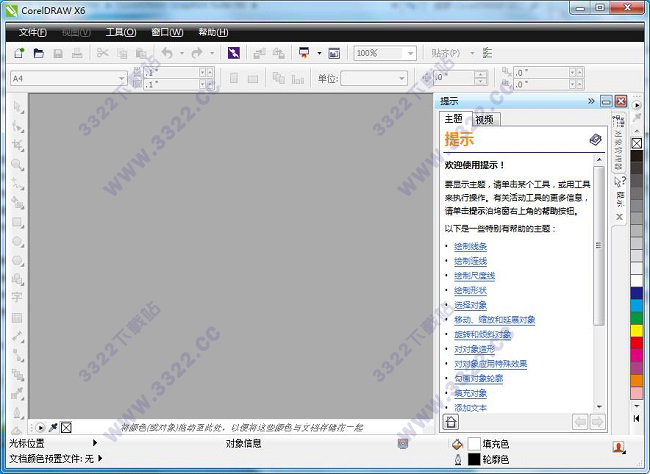Click the Redo arrow icon
This screenshot has width=650, height=474.
pos(197,53)
